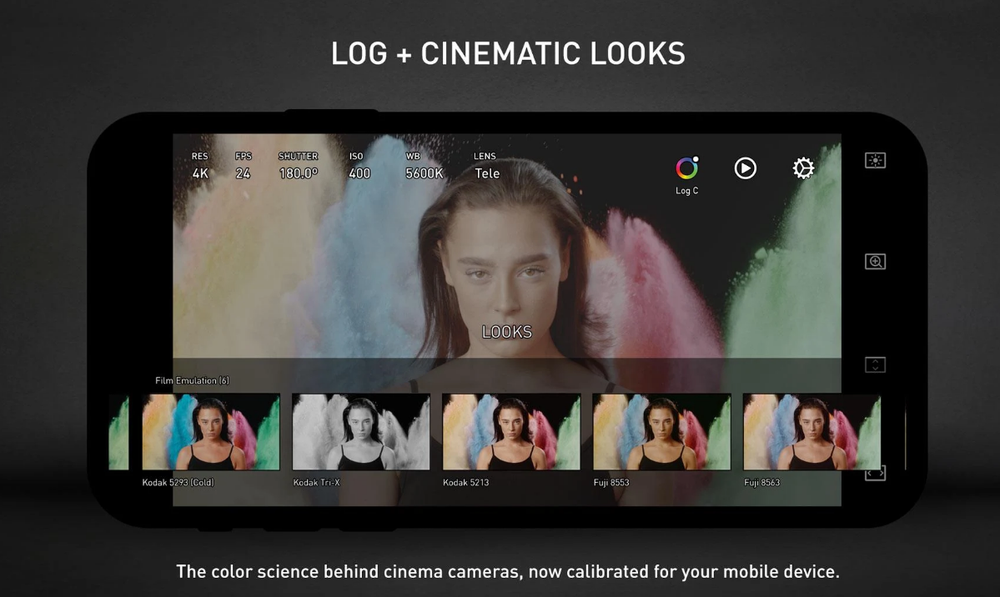This screenshot has width=1000, height=597.
Task: Tap the RES setting labeled 4K
Action: pyautogui.click(x=200, y=166)
